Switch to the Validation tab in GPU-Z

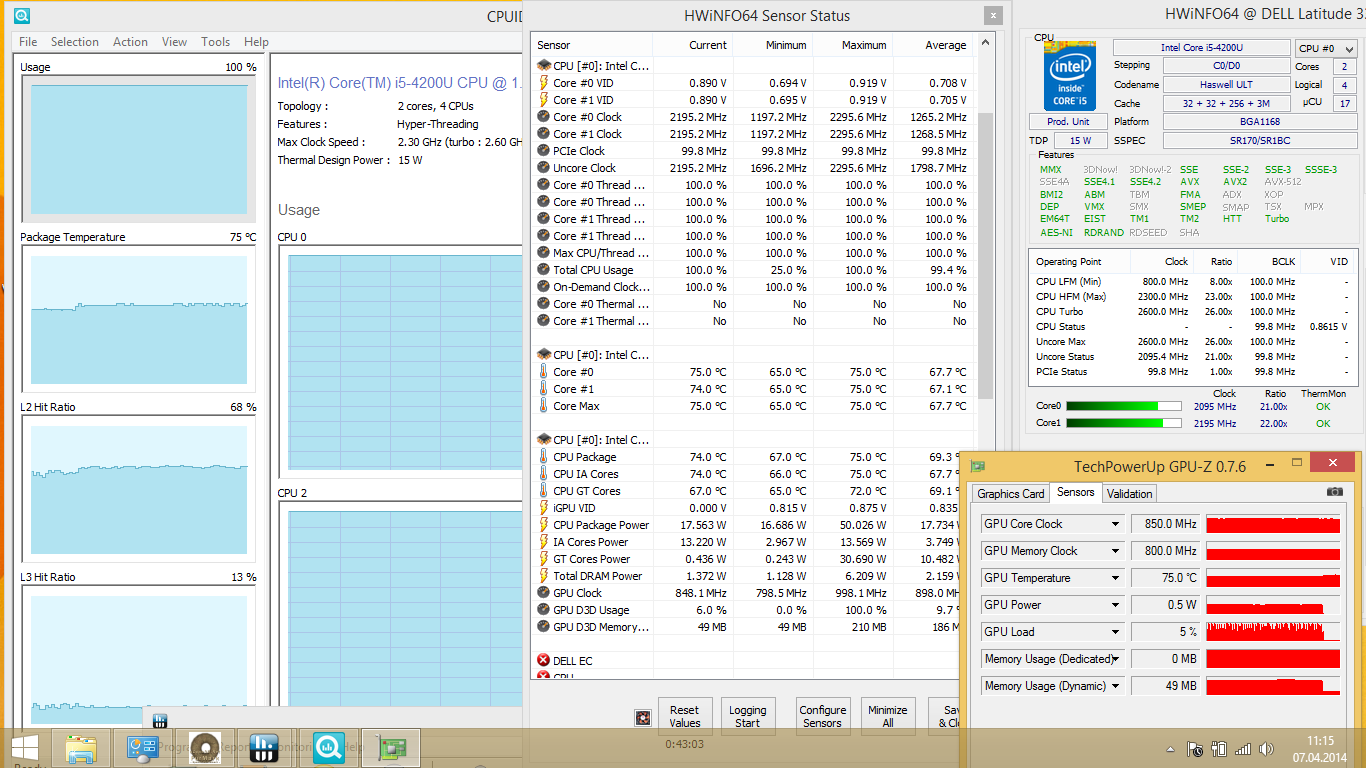coord(1130,493)
